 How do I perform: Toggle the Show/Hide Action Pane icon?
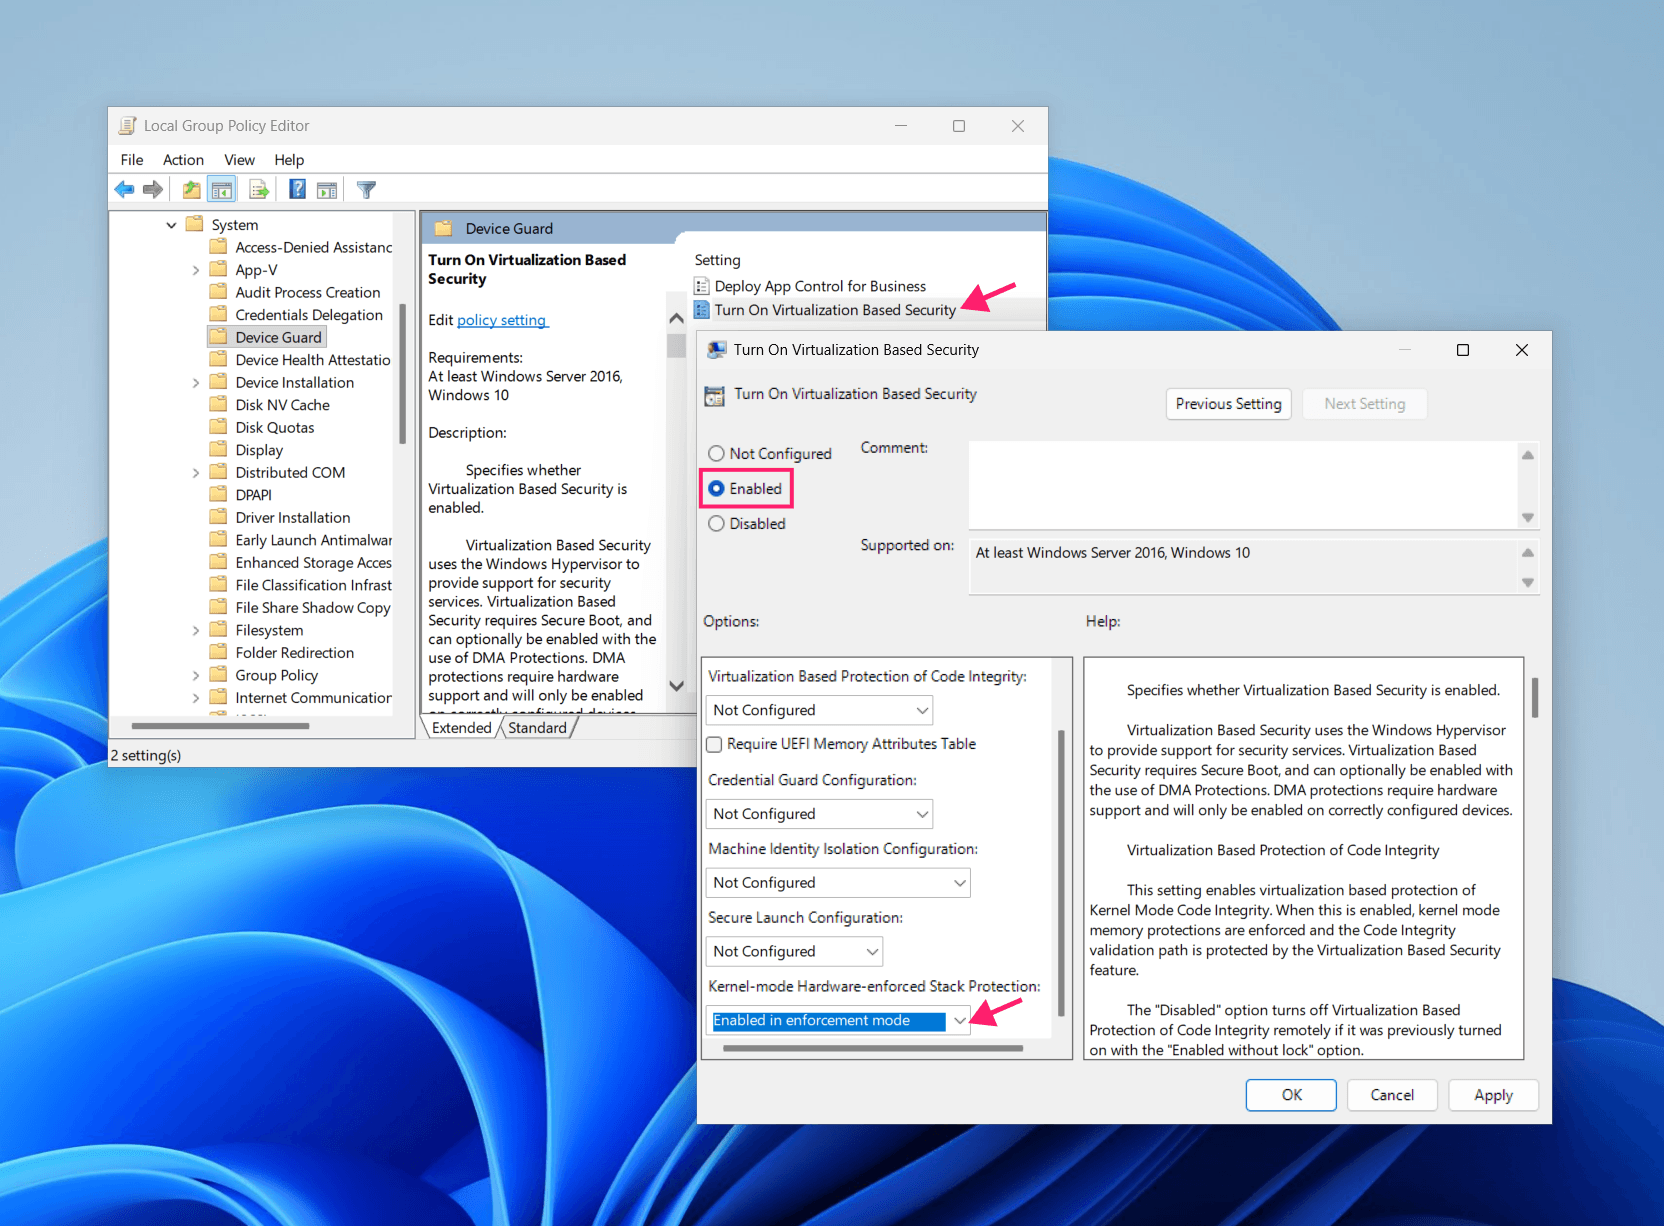click(327, 189)
